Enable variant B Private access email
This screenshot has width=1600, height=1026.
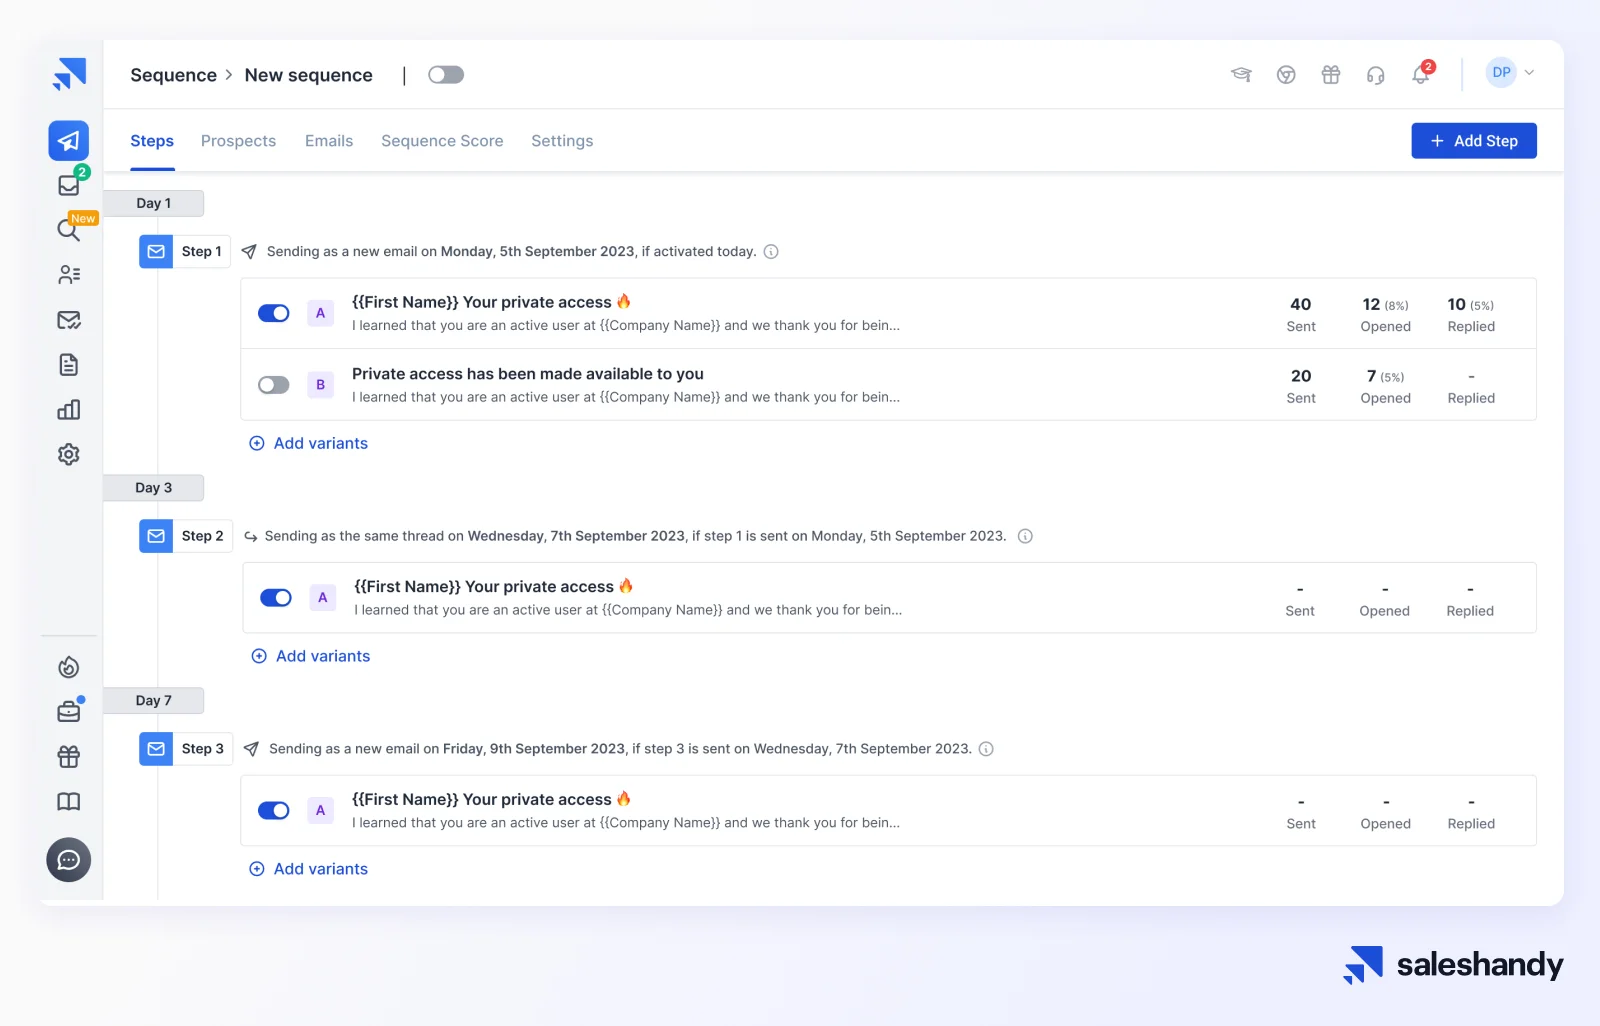tap(273, 385)
